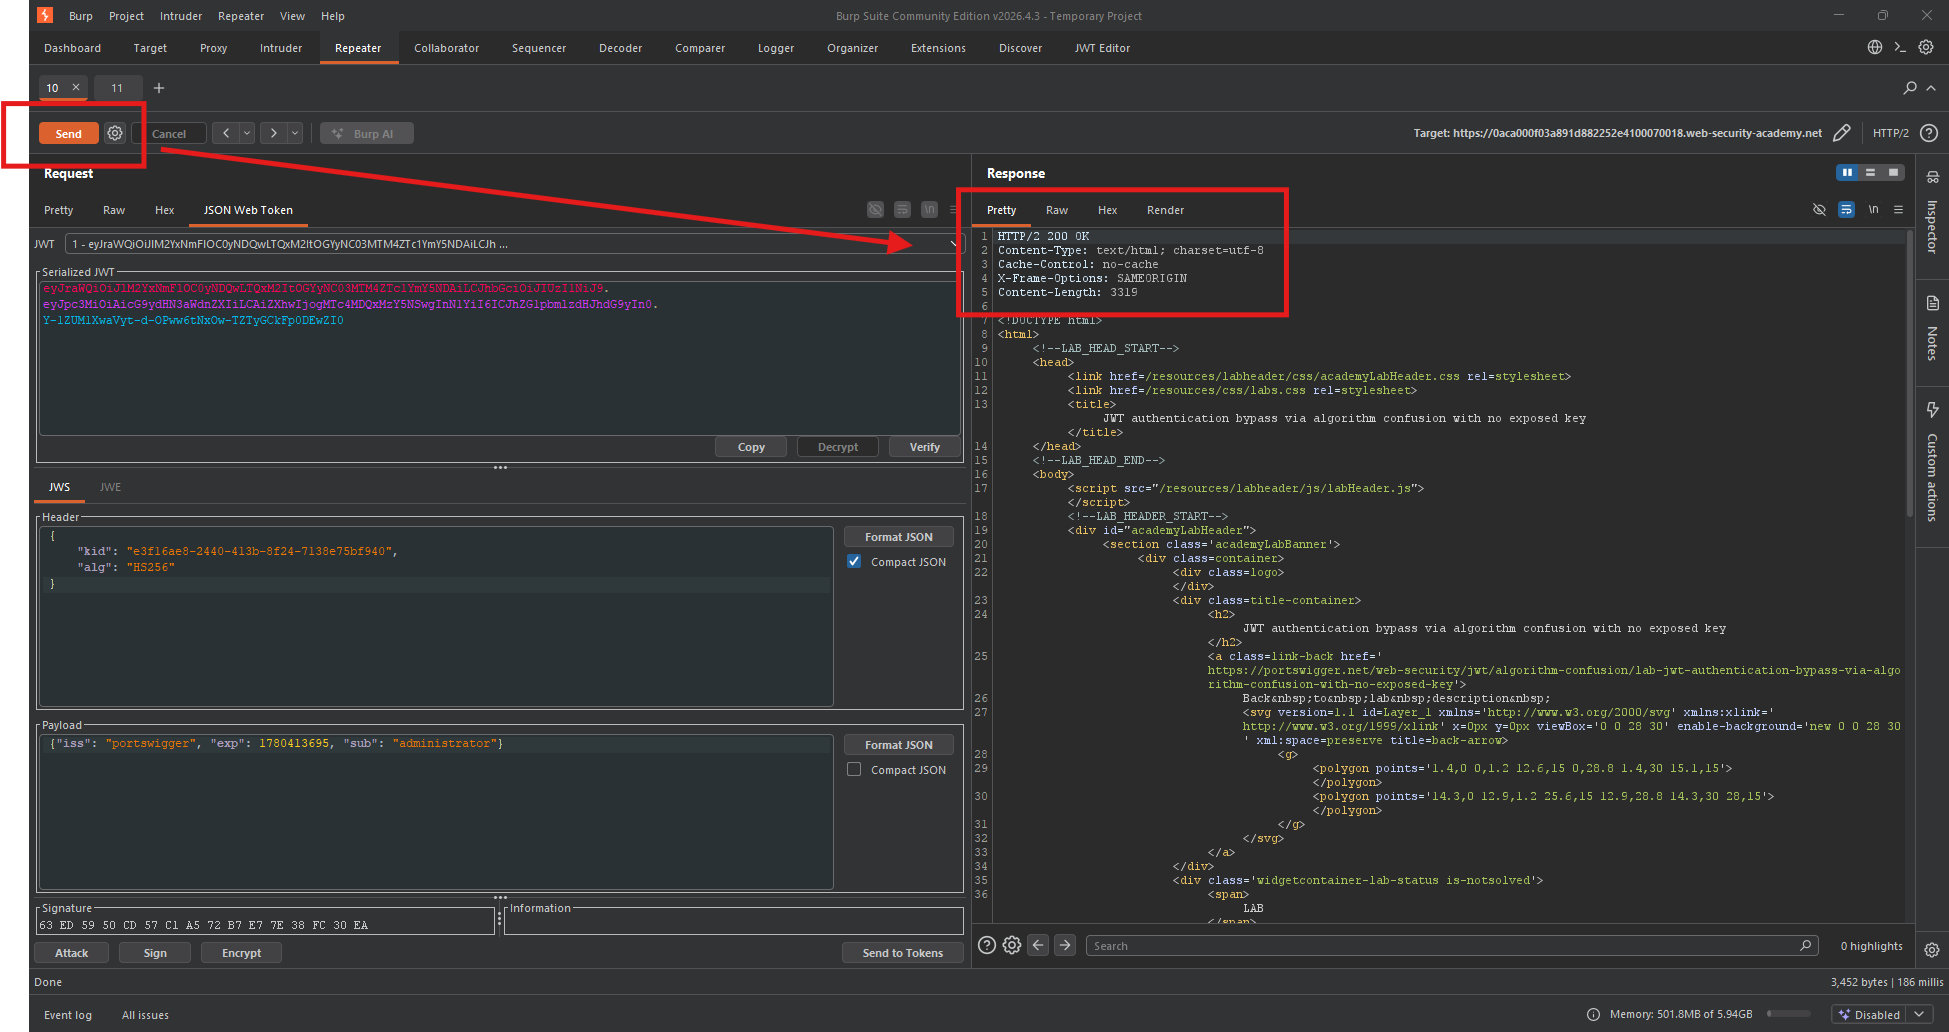
Task: Toggle request word wrap
Action: (902, 209)
